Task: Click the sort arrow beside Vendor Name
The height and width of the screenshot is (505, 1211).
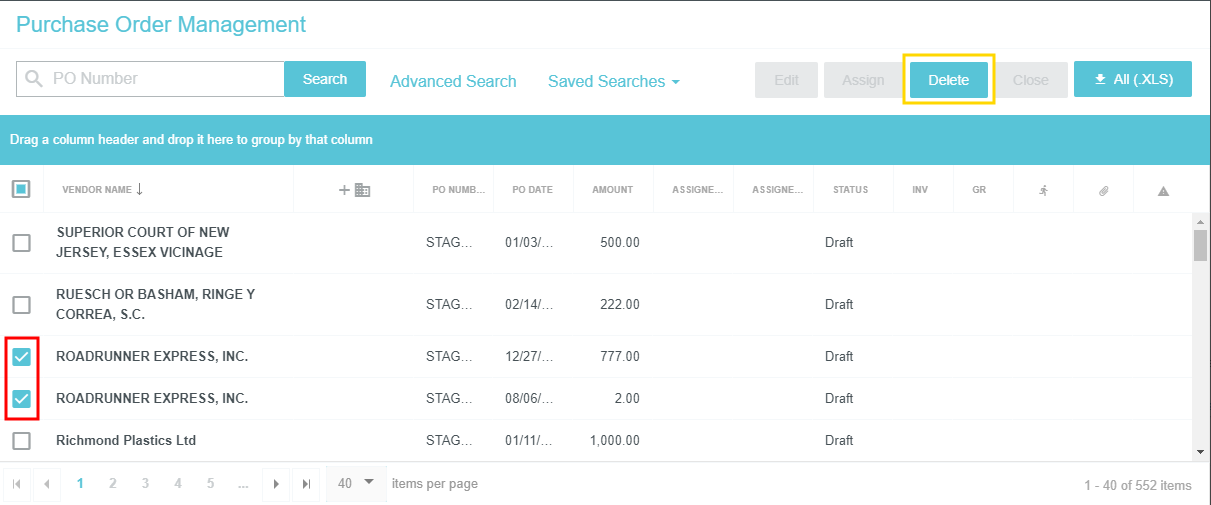Action: point(139,189)
